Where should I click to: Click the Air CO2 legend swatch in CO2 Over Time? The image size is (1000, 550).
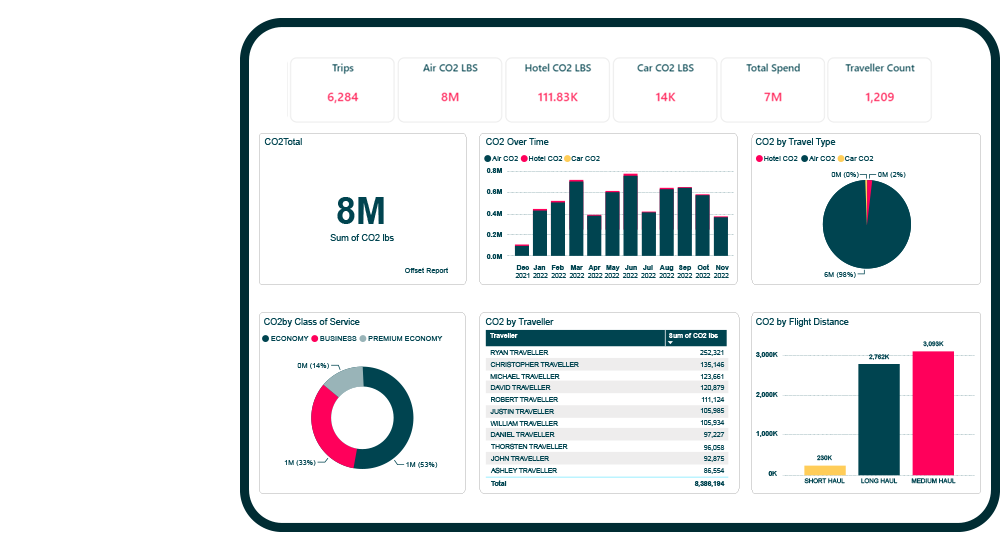click(488, 158)
